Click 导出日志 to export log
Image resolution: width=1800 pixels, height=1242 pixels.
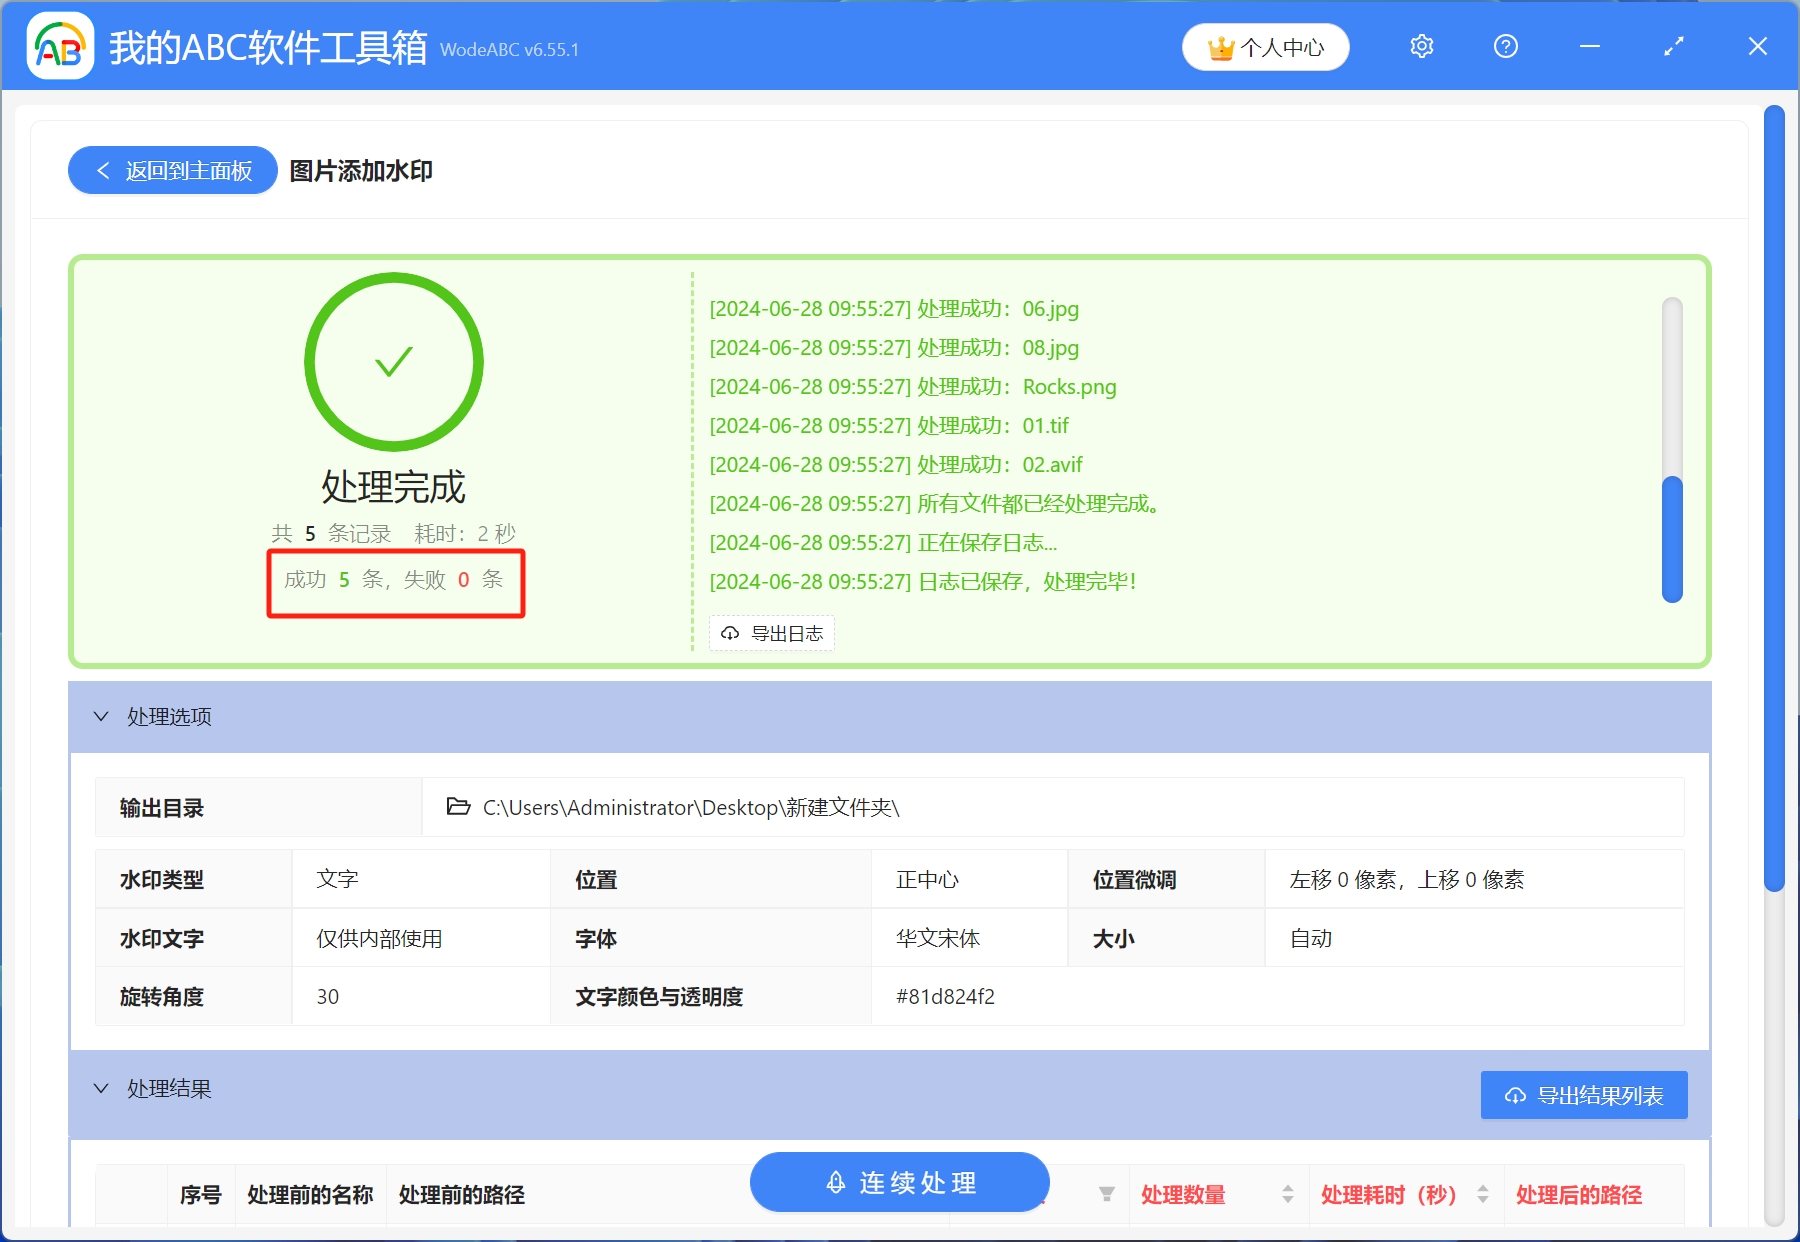click(x=772, y=633)
